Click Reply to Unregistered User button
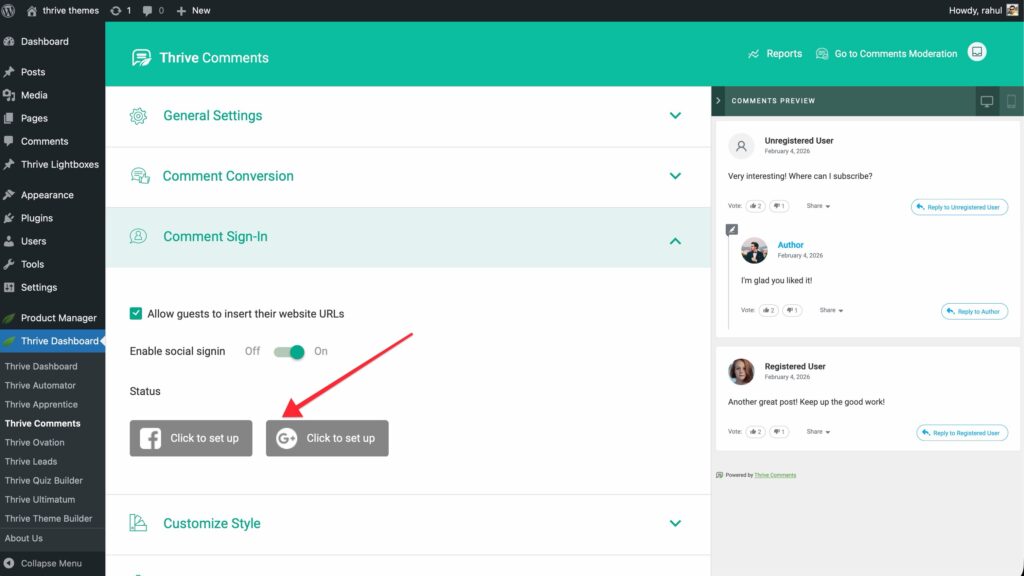1024x576 pixels. click(958, 207)
